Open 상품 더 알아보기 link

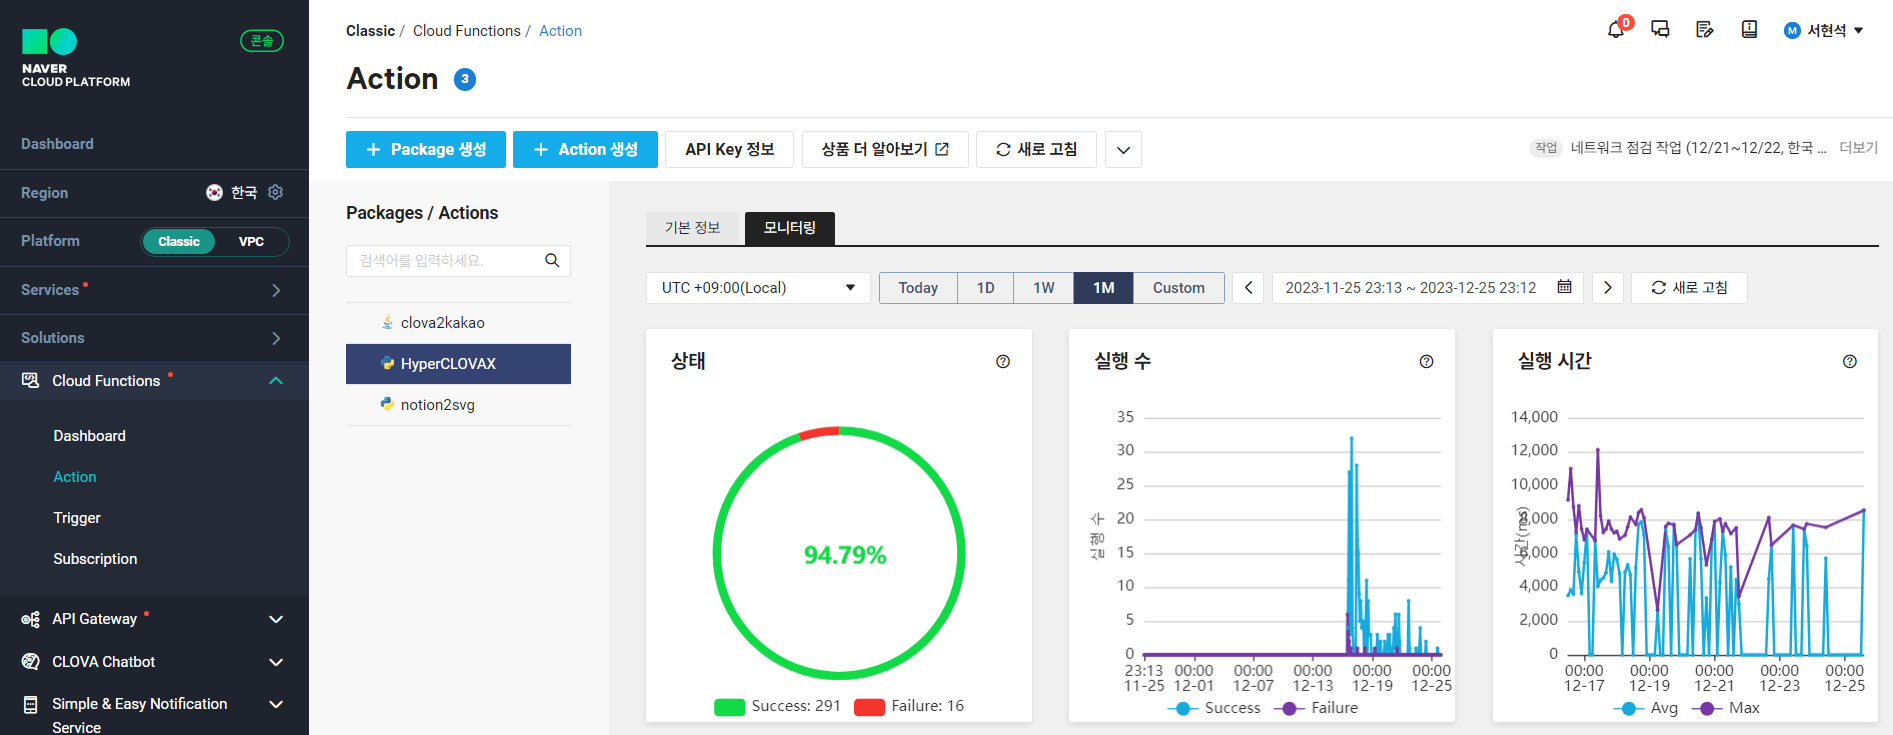point(885,150)
